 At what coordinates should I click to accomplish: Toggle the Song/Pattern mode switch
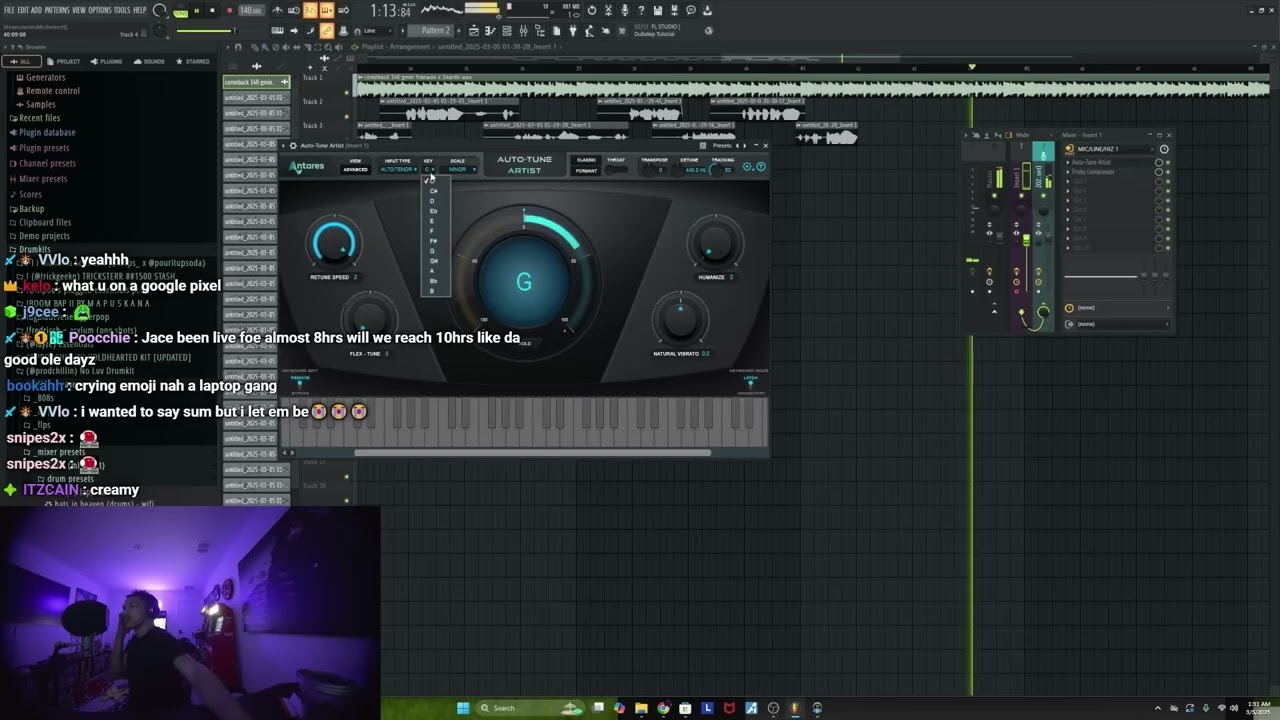click(x=181, y=12)
